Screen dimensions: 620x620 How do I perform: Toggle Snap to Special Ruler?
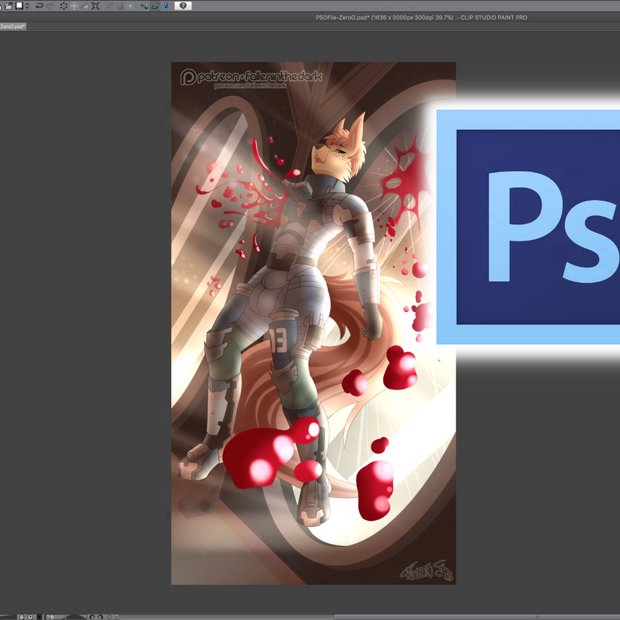click(155, 6)
